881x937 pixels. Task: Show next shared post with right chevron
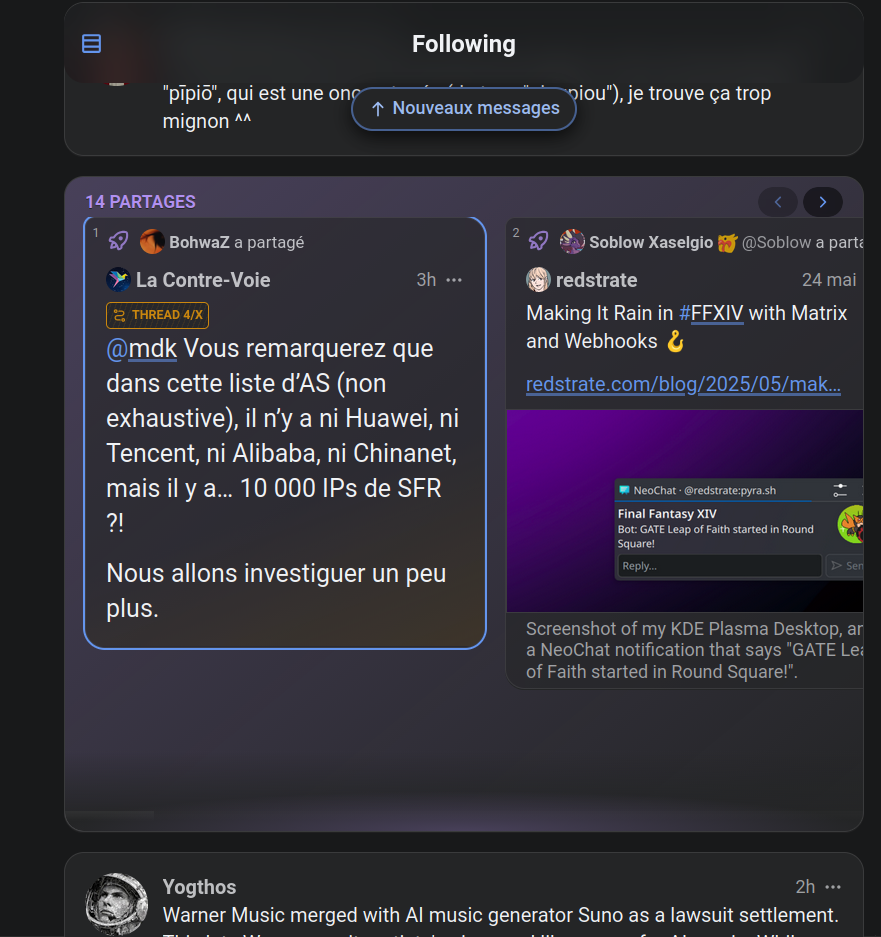tap(823, 202)
